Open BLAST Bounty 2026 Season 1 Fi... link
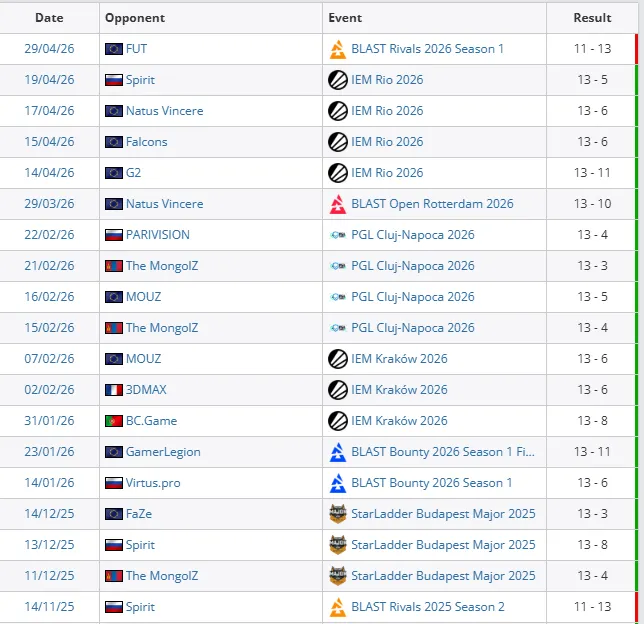The image size is (644, 624). point(443,452)
